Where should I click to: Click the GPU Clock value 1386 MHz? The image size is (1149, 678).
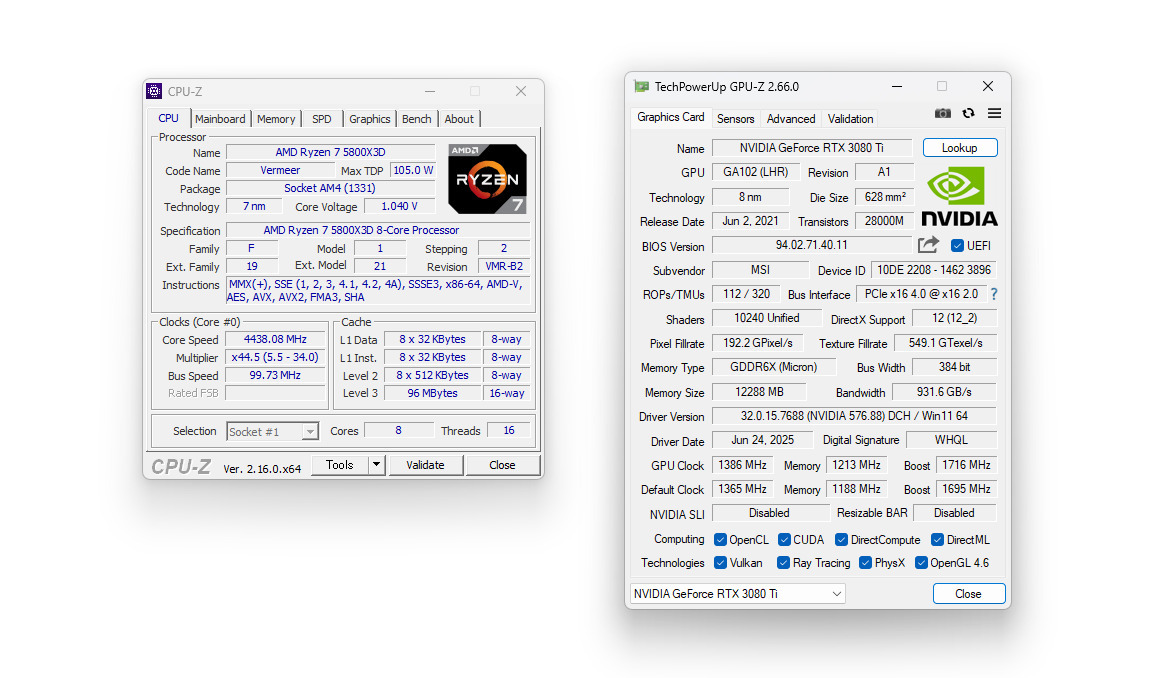[x=742, y=465]
